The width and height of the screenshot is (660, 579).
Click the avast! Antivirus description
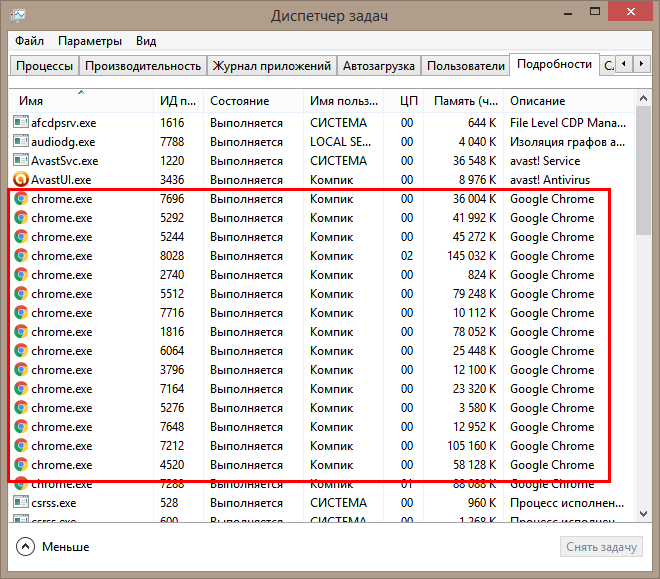[550, 180]
